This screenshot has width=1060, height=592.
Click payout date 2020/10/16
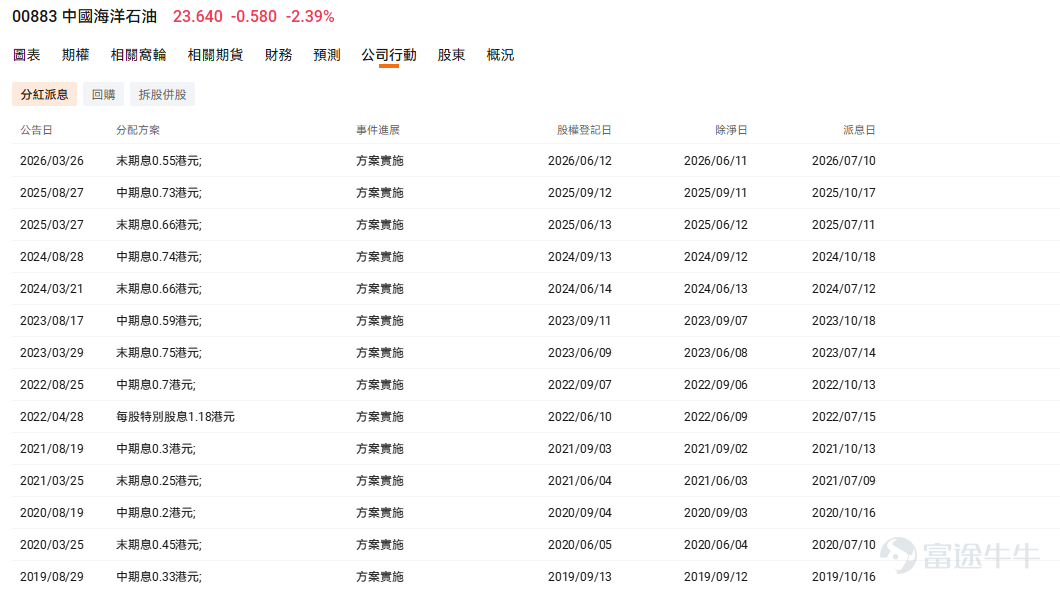point(844,512)
